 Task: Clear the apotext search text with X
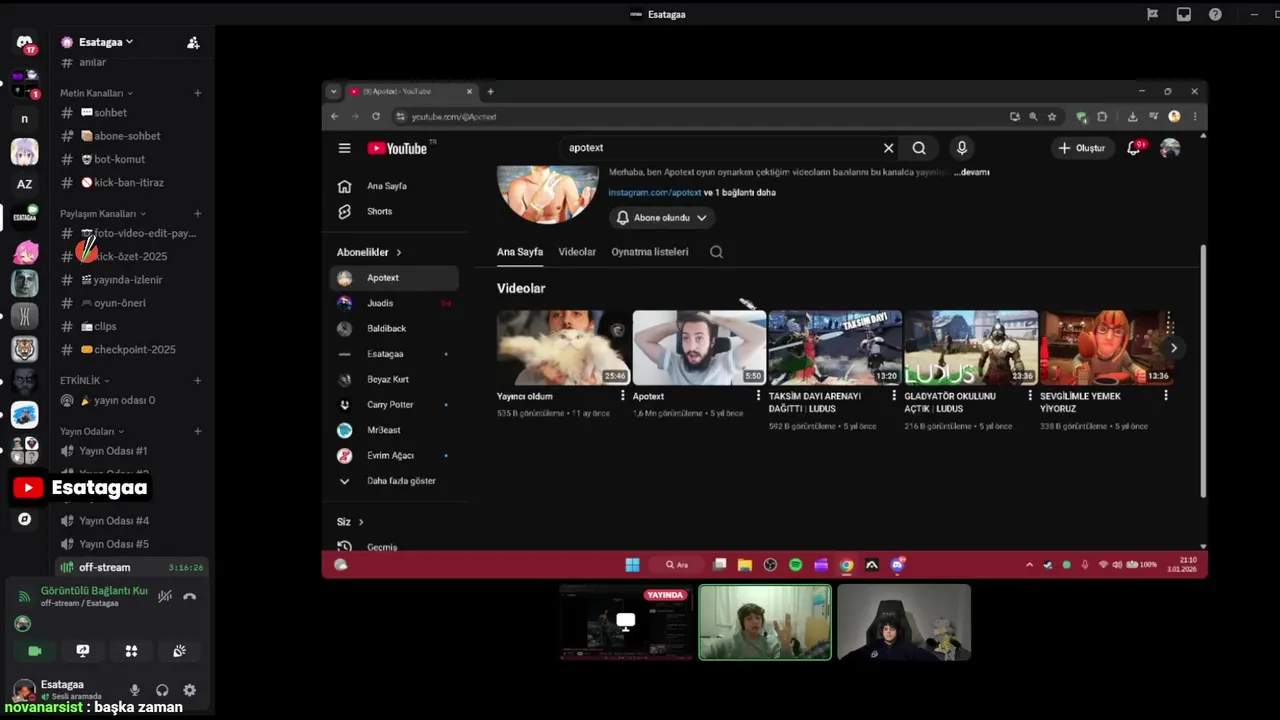click(x=888, y=148)
